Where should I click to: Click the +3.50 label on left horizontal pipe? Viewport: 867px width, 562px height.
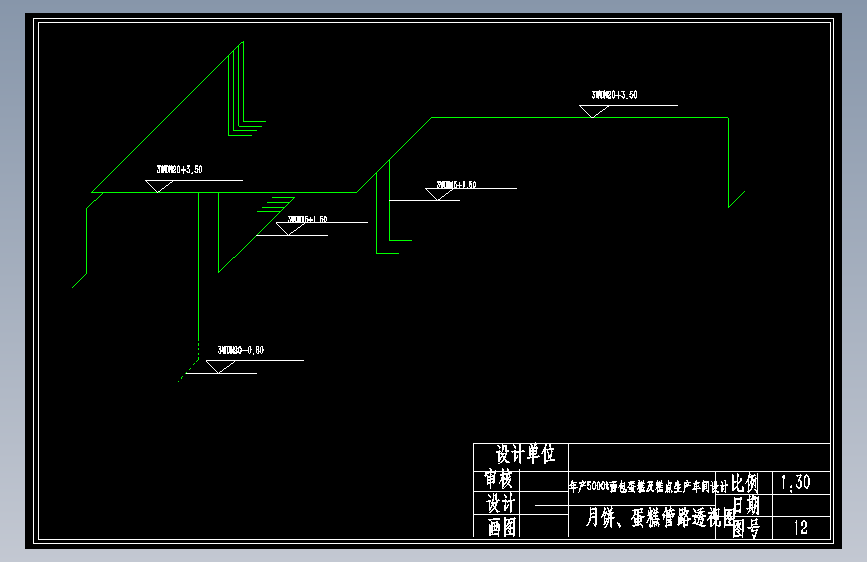coord(179,169)
